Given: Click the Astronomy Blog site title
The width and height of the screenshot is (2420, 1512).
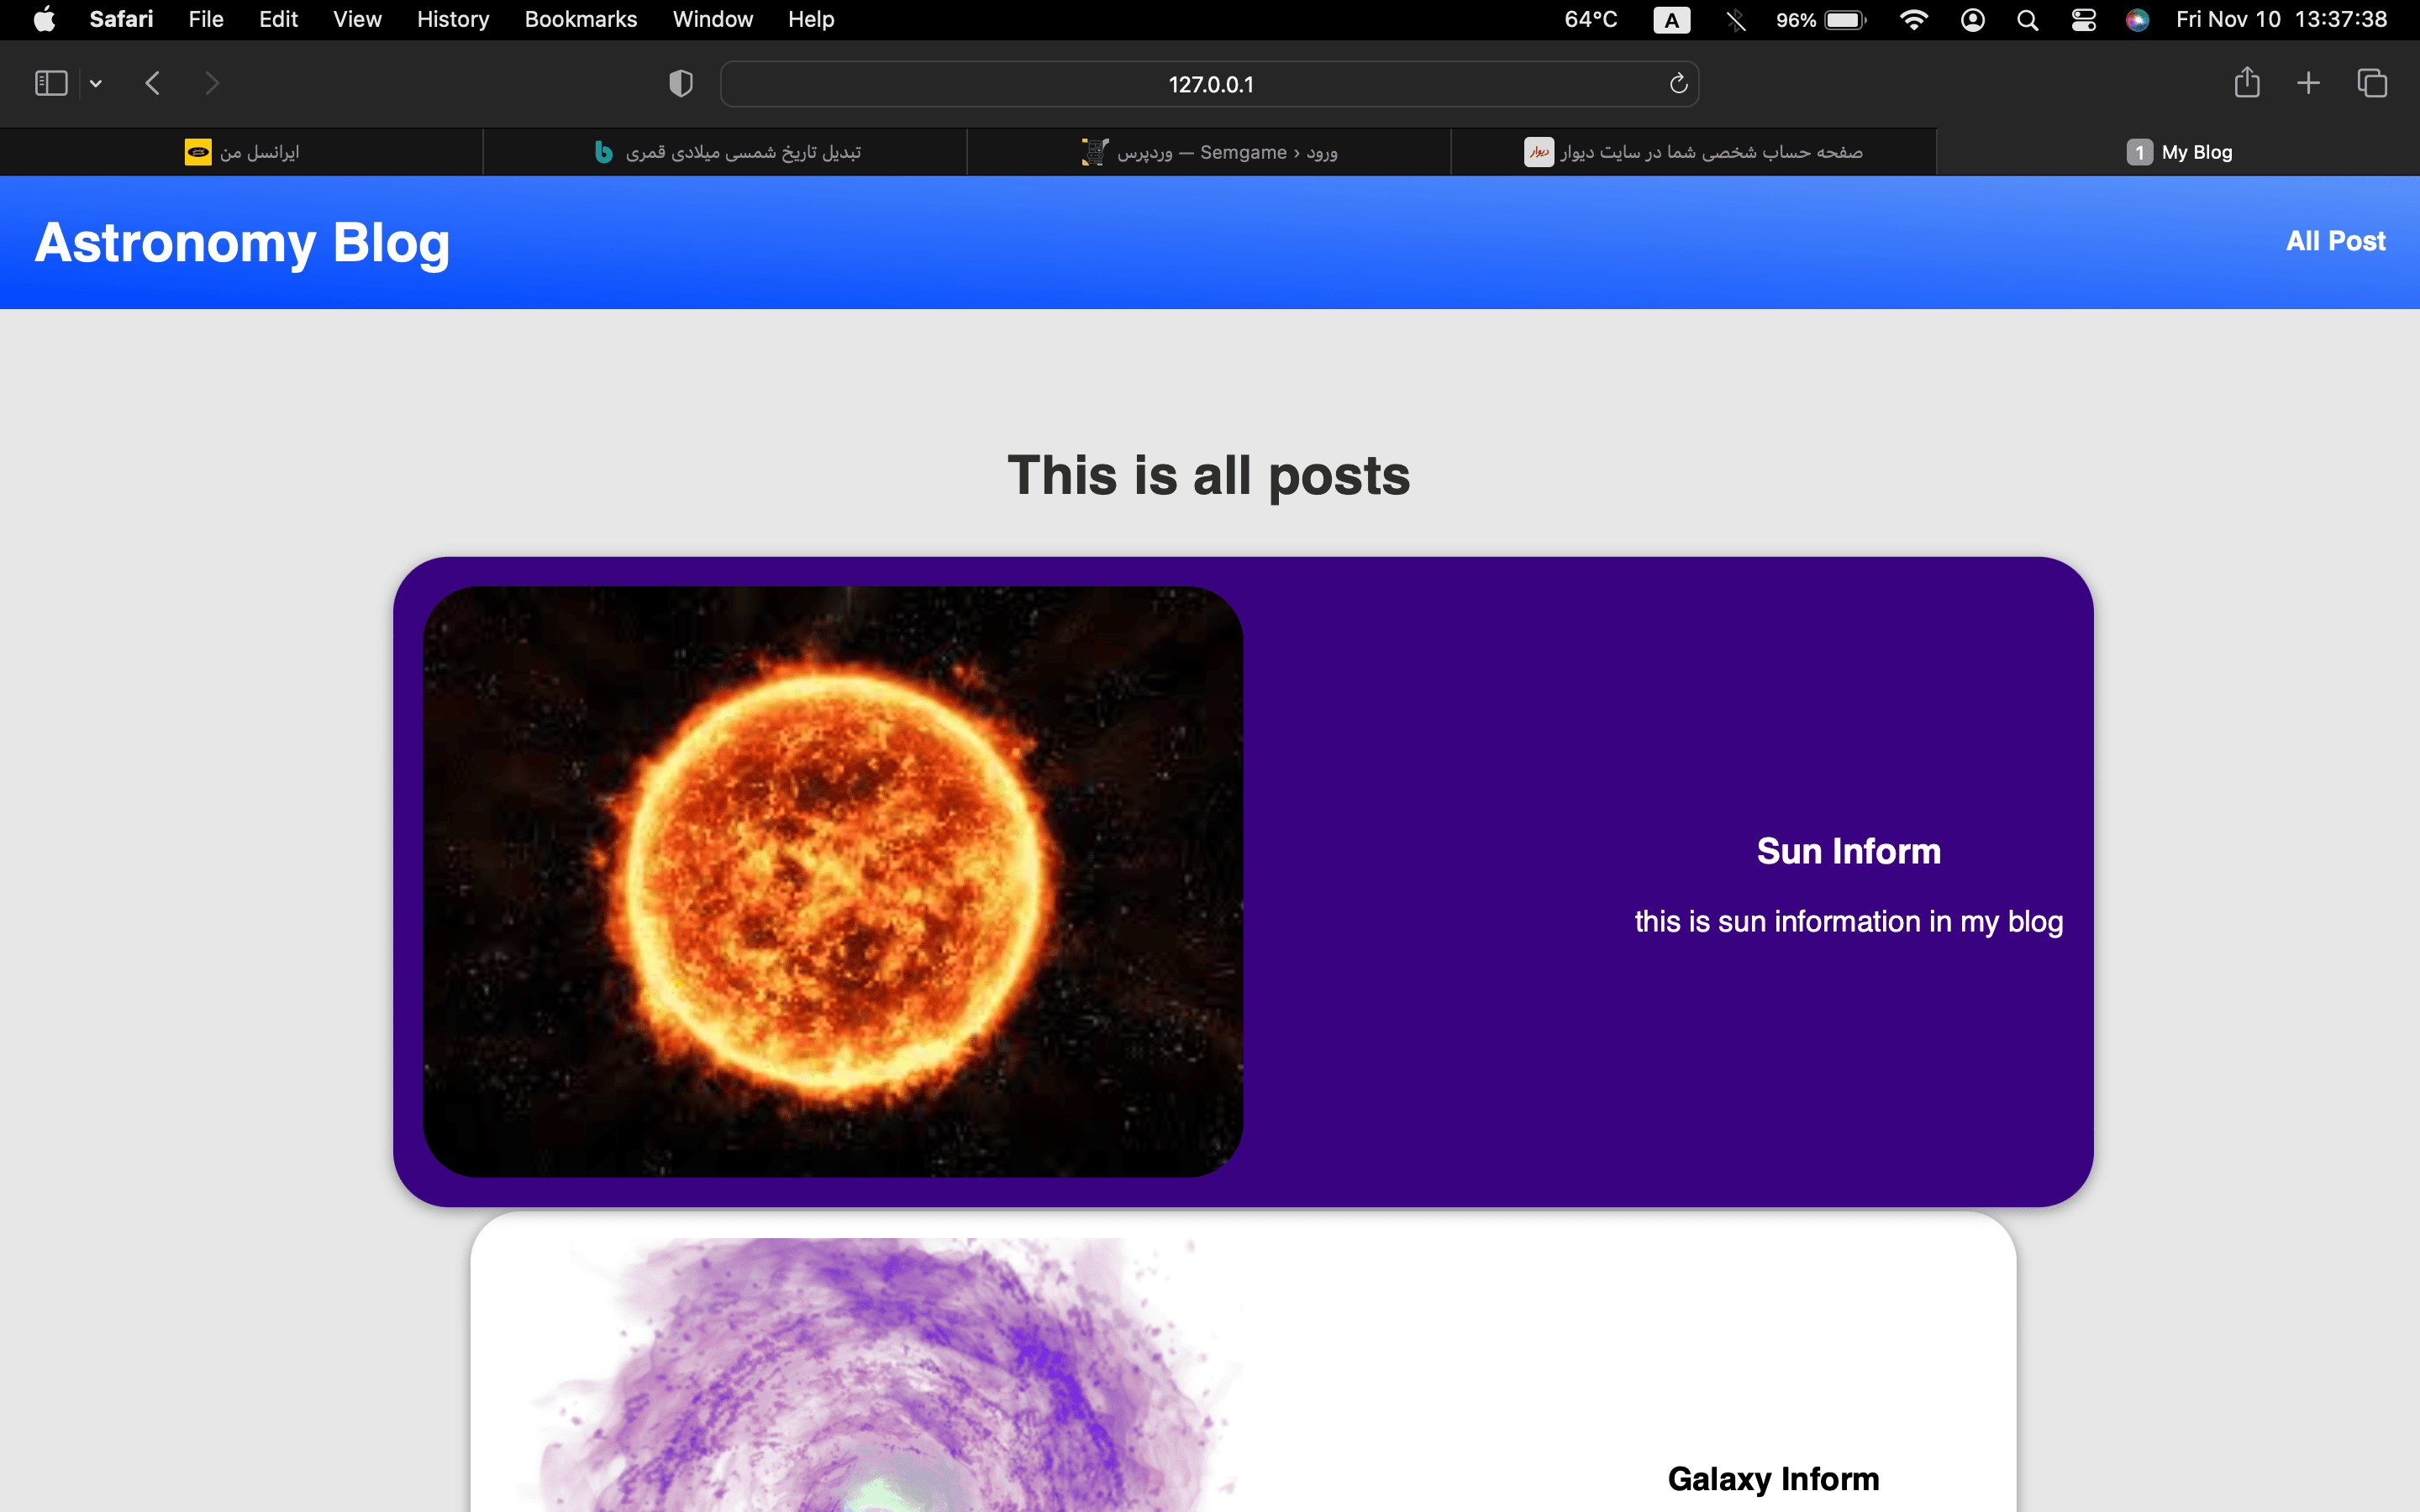Looking at the screenshot, I should click(242, 243).
